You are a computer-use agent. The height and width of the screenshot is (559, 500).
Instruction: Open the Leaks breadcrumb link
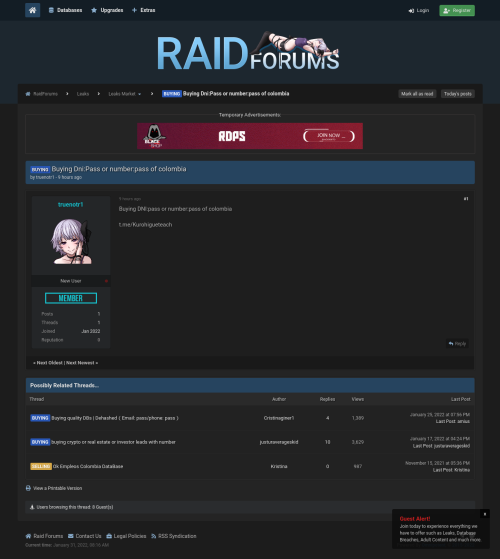point(83,94)
